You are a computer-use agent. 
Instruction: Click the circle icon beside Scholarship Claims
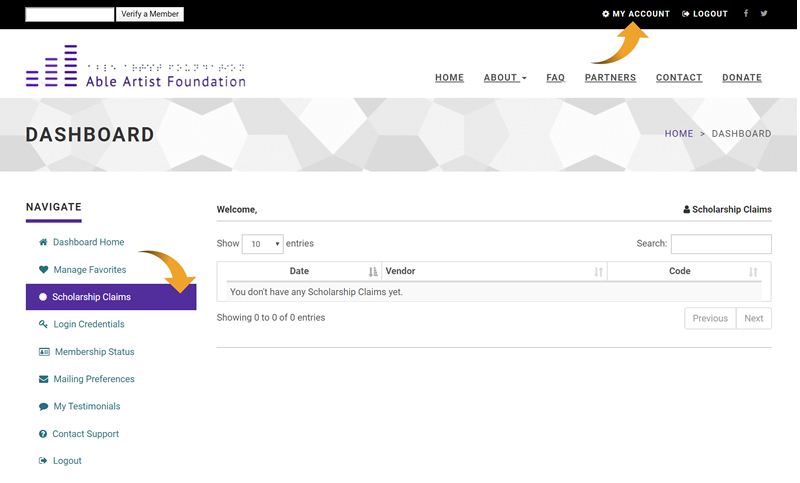43,297
